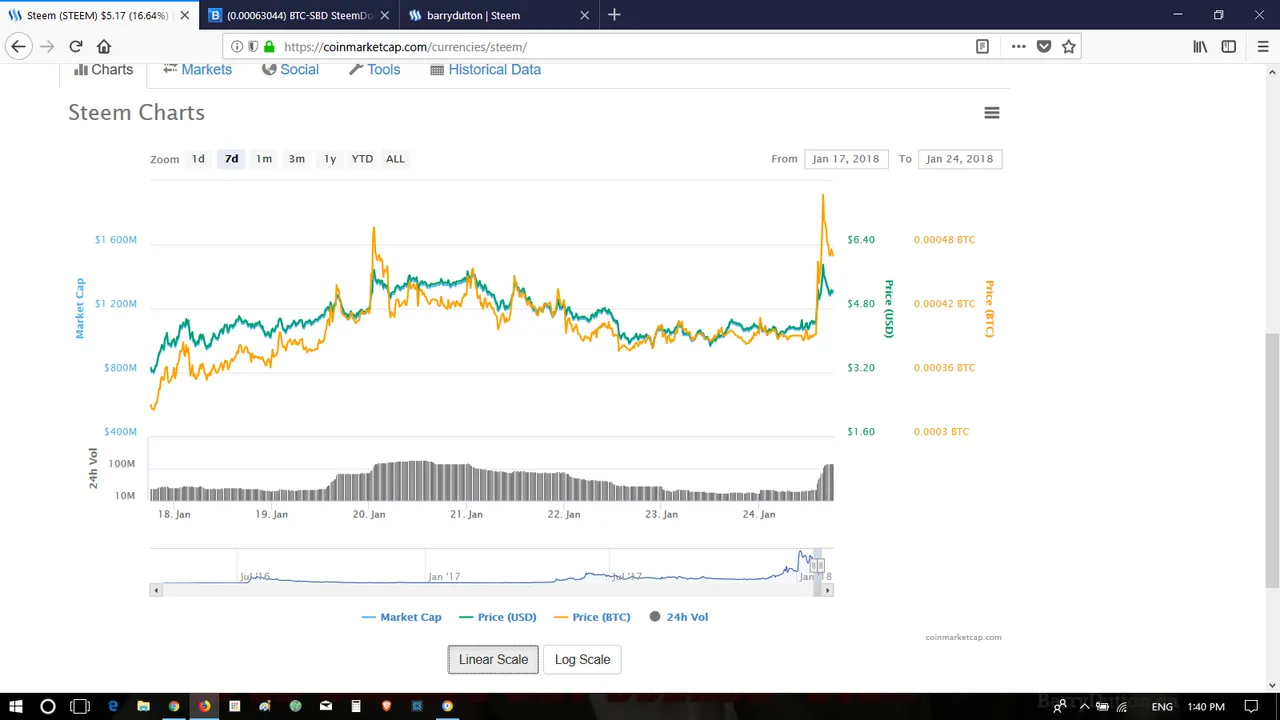
Task: Open coinmarketcap.com chart credit link
Action: (963, 637)
